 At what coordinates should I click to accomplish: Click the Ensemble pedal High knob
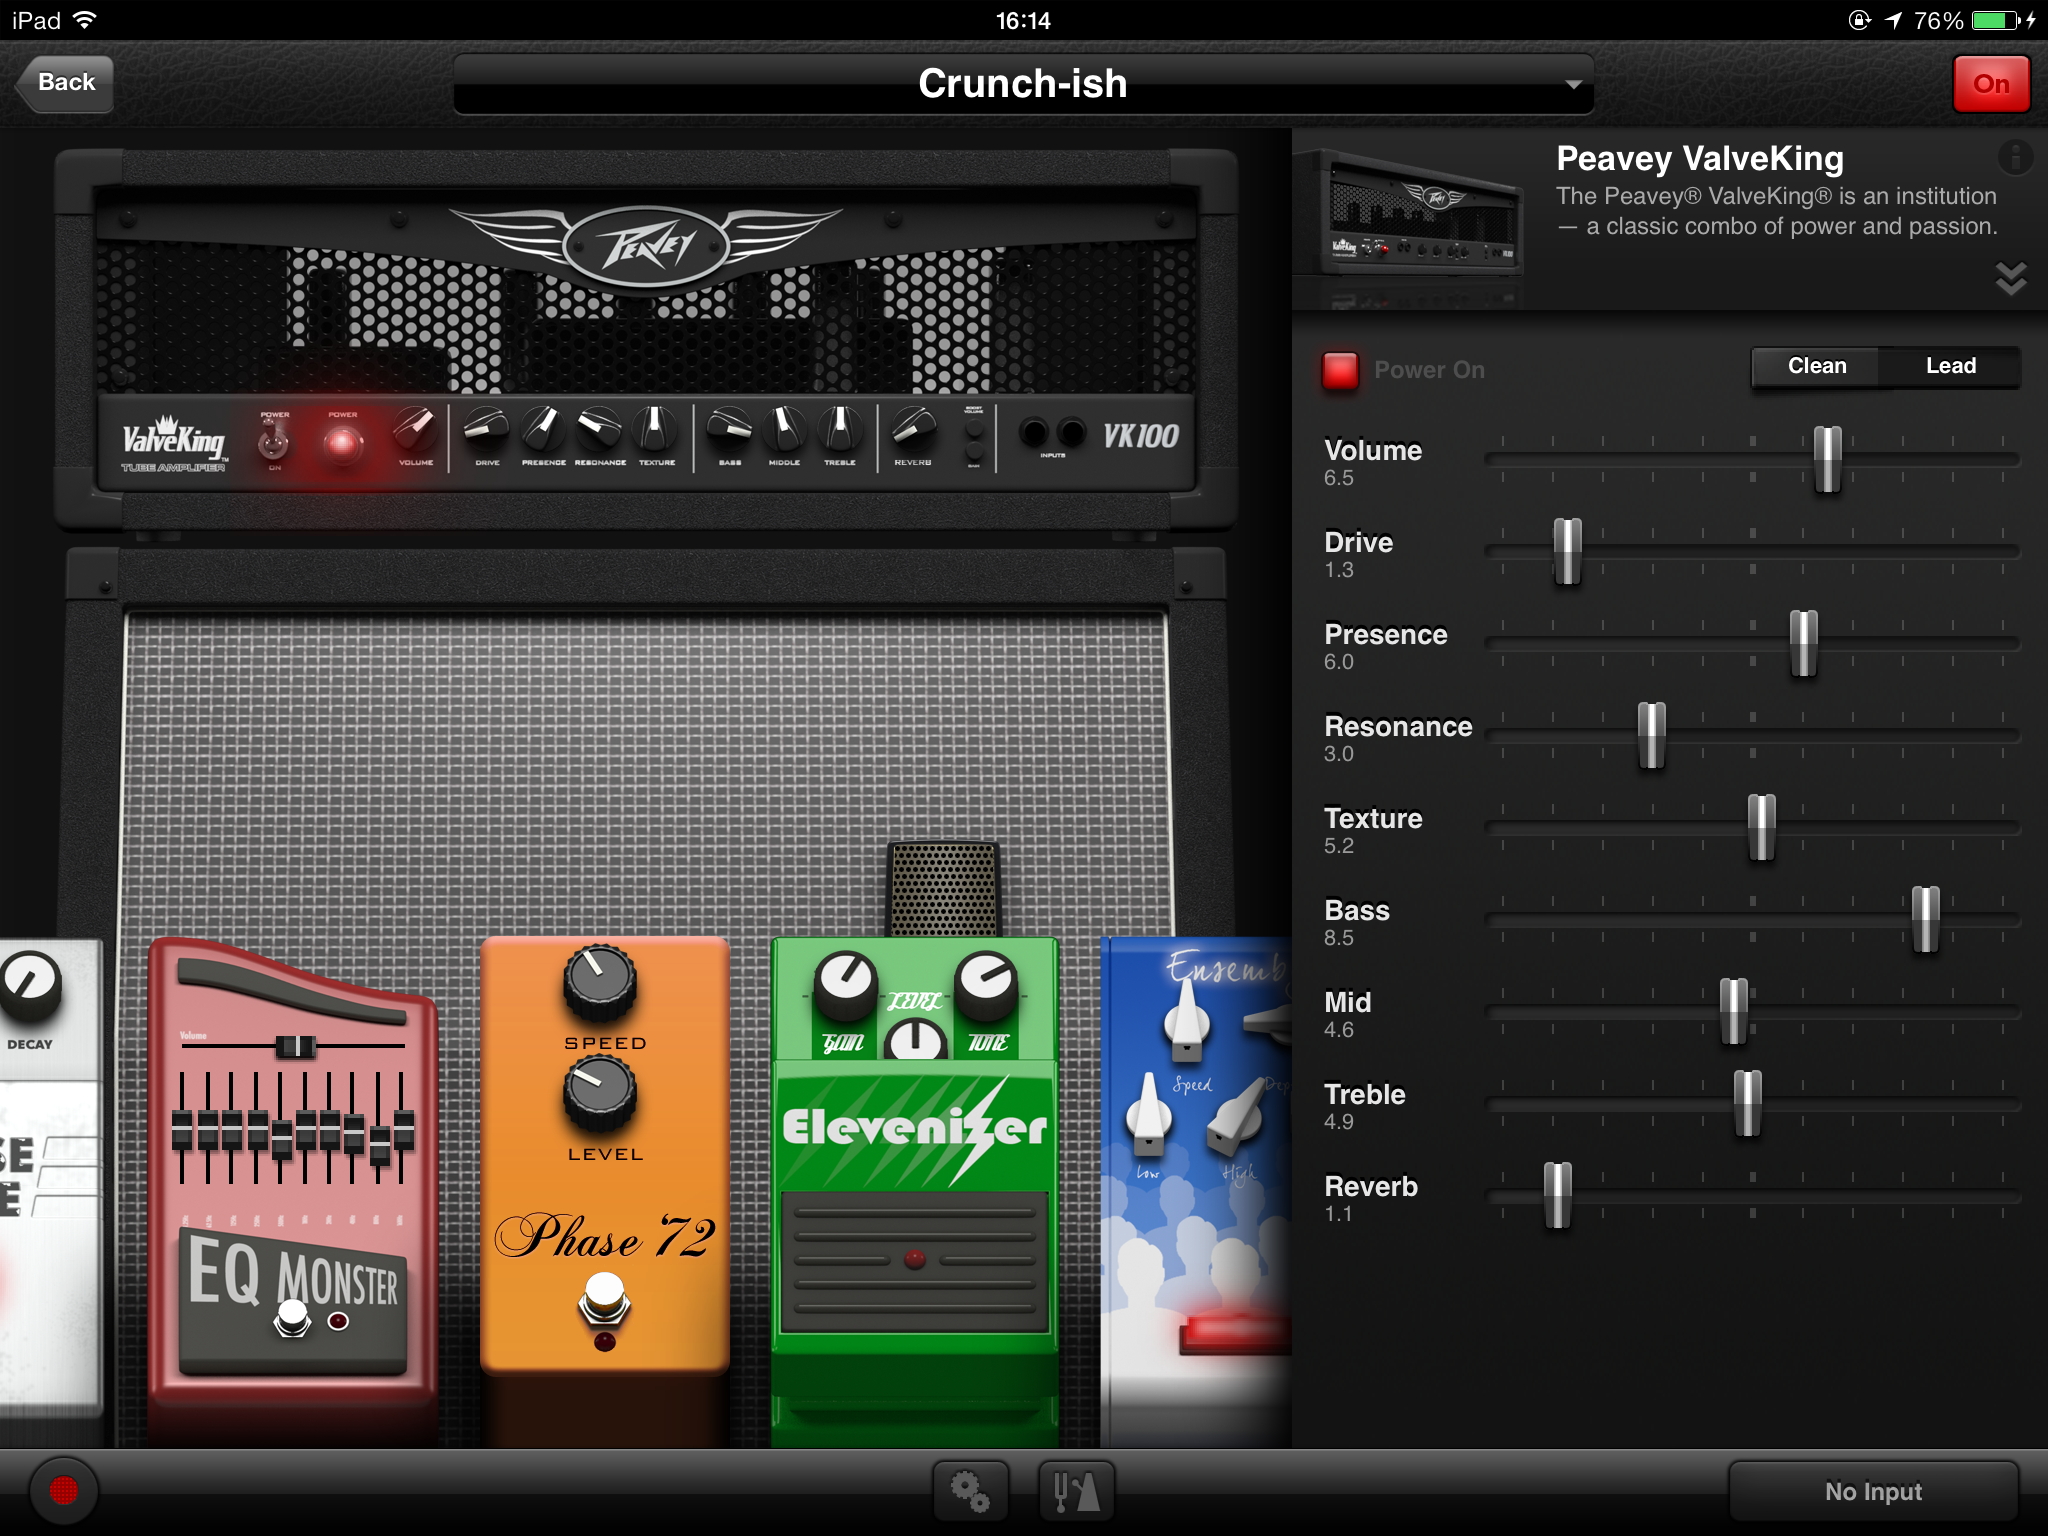[x=1236, y=1118]
